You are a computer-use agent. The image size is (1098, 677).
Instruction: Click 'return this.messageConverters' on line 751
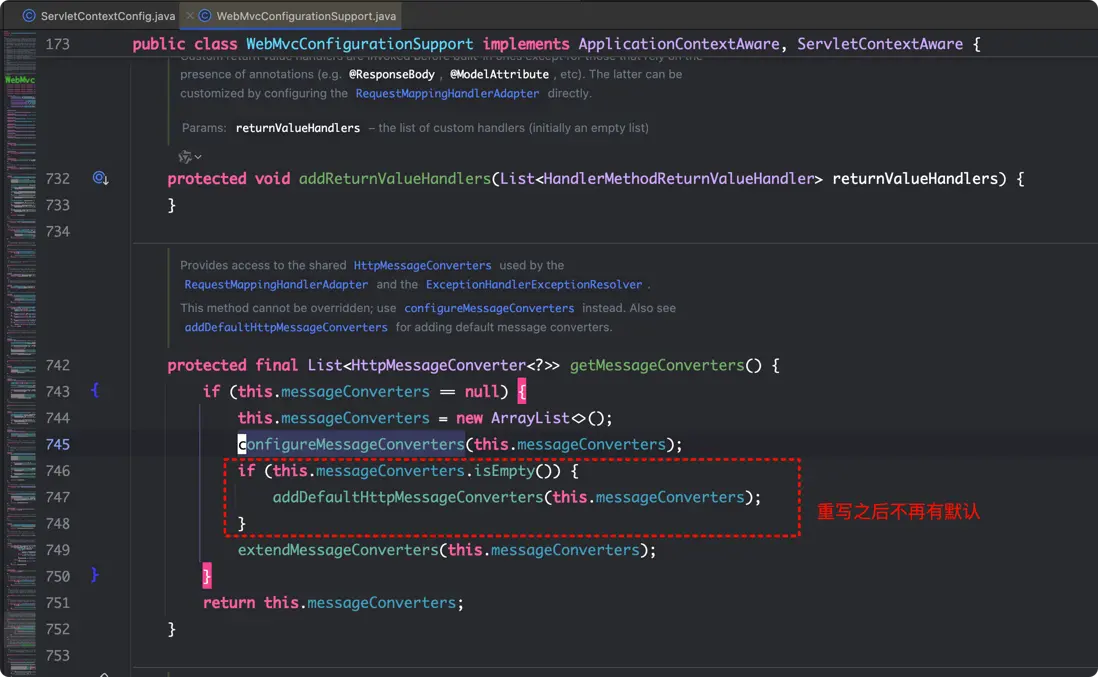pos(329,603)
